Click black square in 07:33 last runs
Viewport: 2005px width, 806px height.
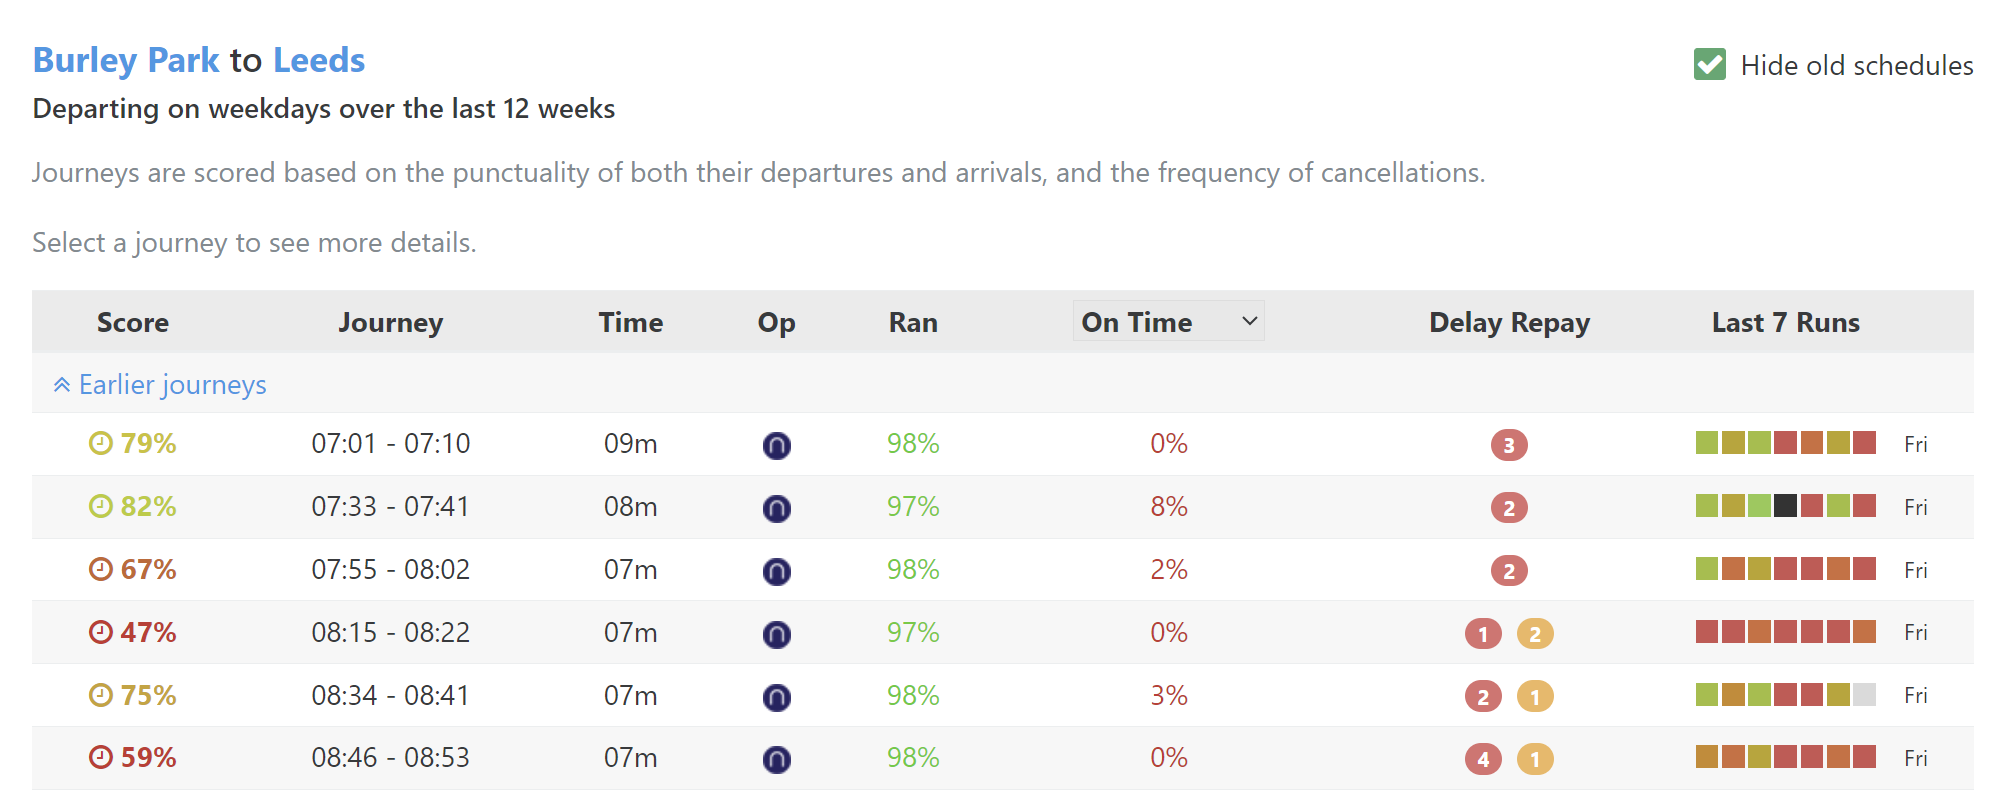click(x=1785, y=506)
